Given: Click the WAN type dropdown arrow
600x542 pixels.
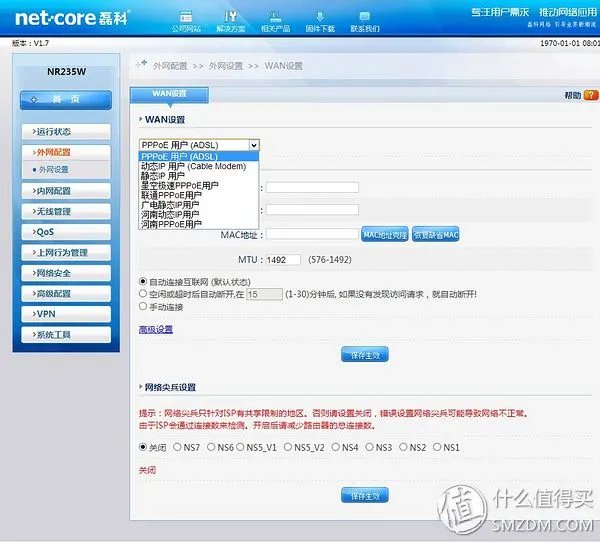Looking at the screenshot, I should click(x=254, y=145).
